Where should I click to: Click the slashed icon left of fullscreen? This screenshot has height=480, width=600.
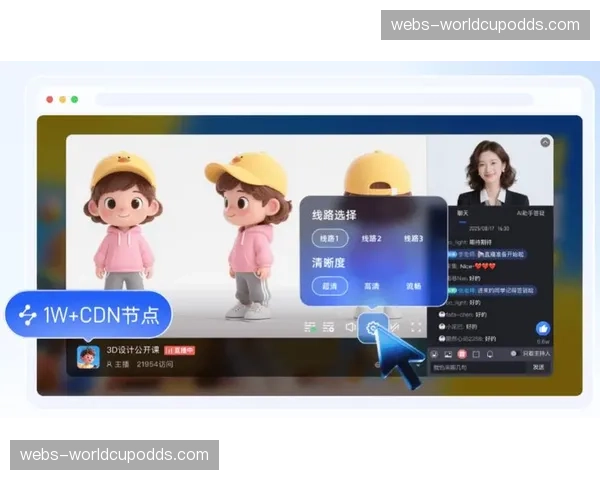pos(395,327)
